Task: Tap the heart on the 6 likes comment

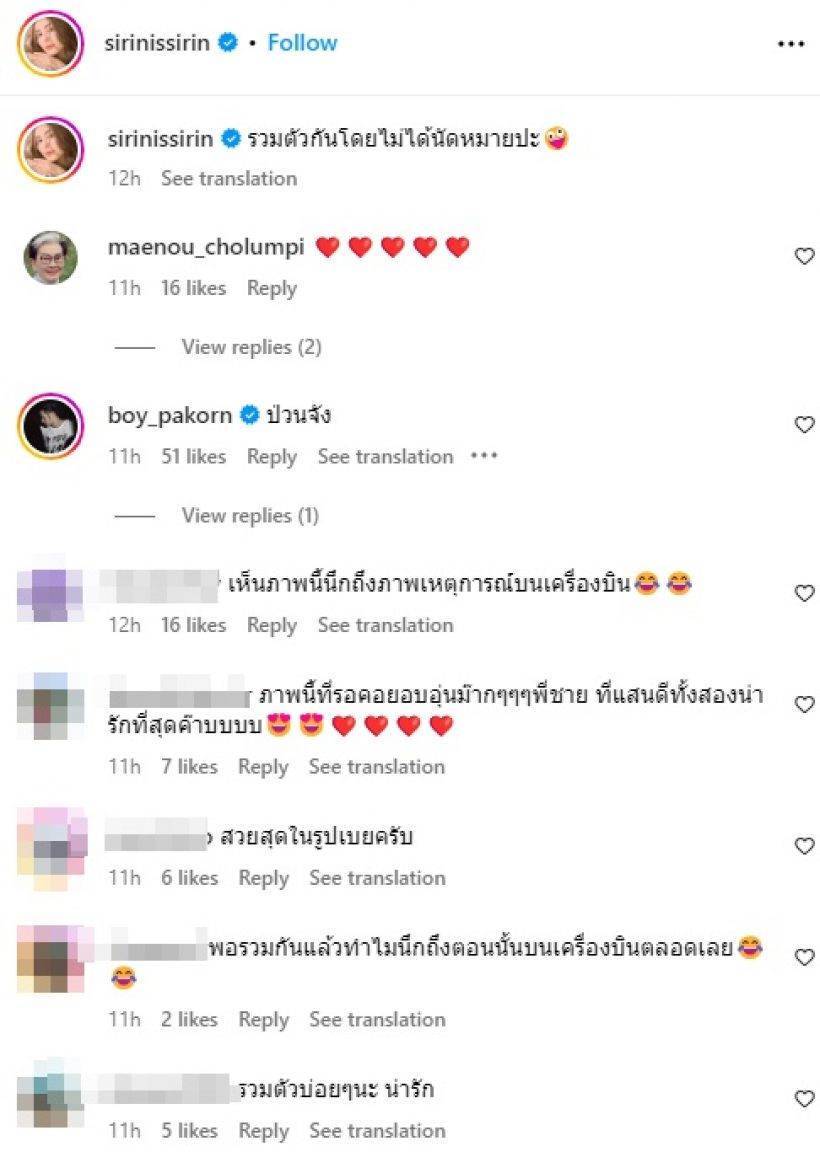Action: tap(804, 846)
